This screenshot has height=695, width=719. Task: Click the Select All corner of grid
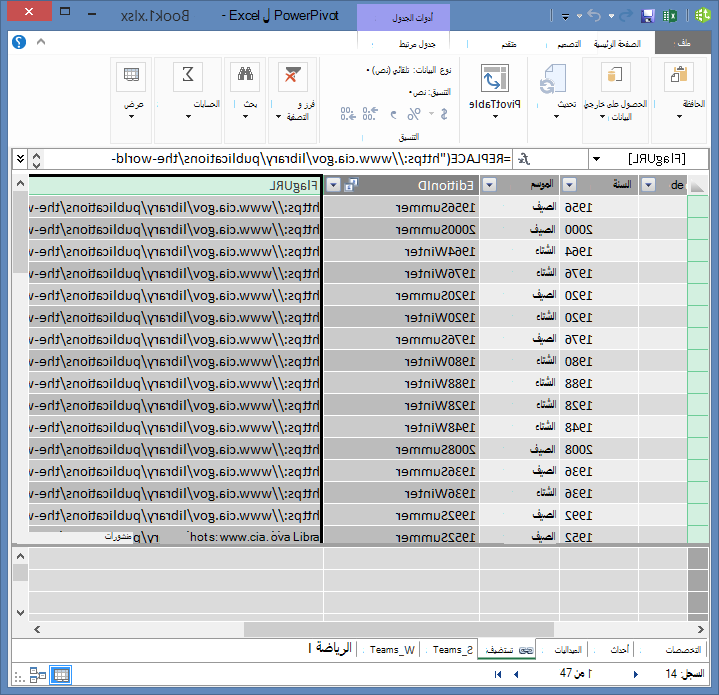(x=697, y=185)
